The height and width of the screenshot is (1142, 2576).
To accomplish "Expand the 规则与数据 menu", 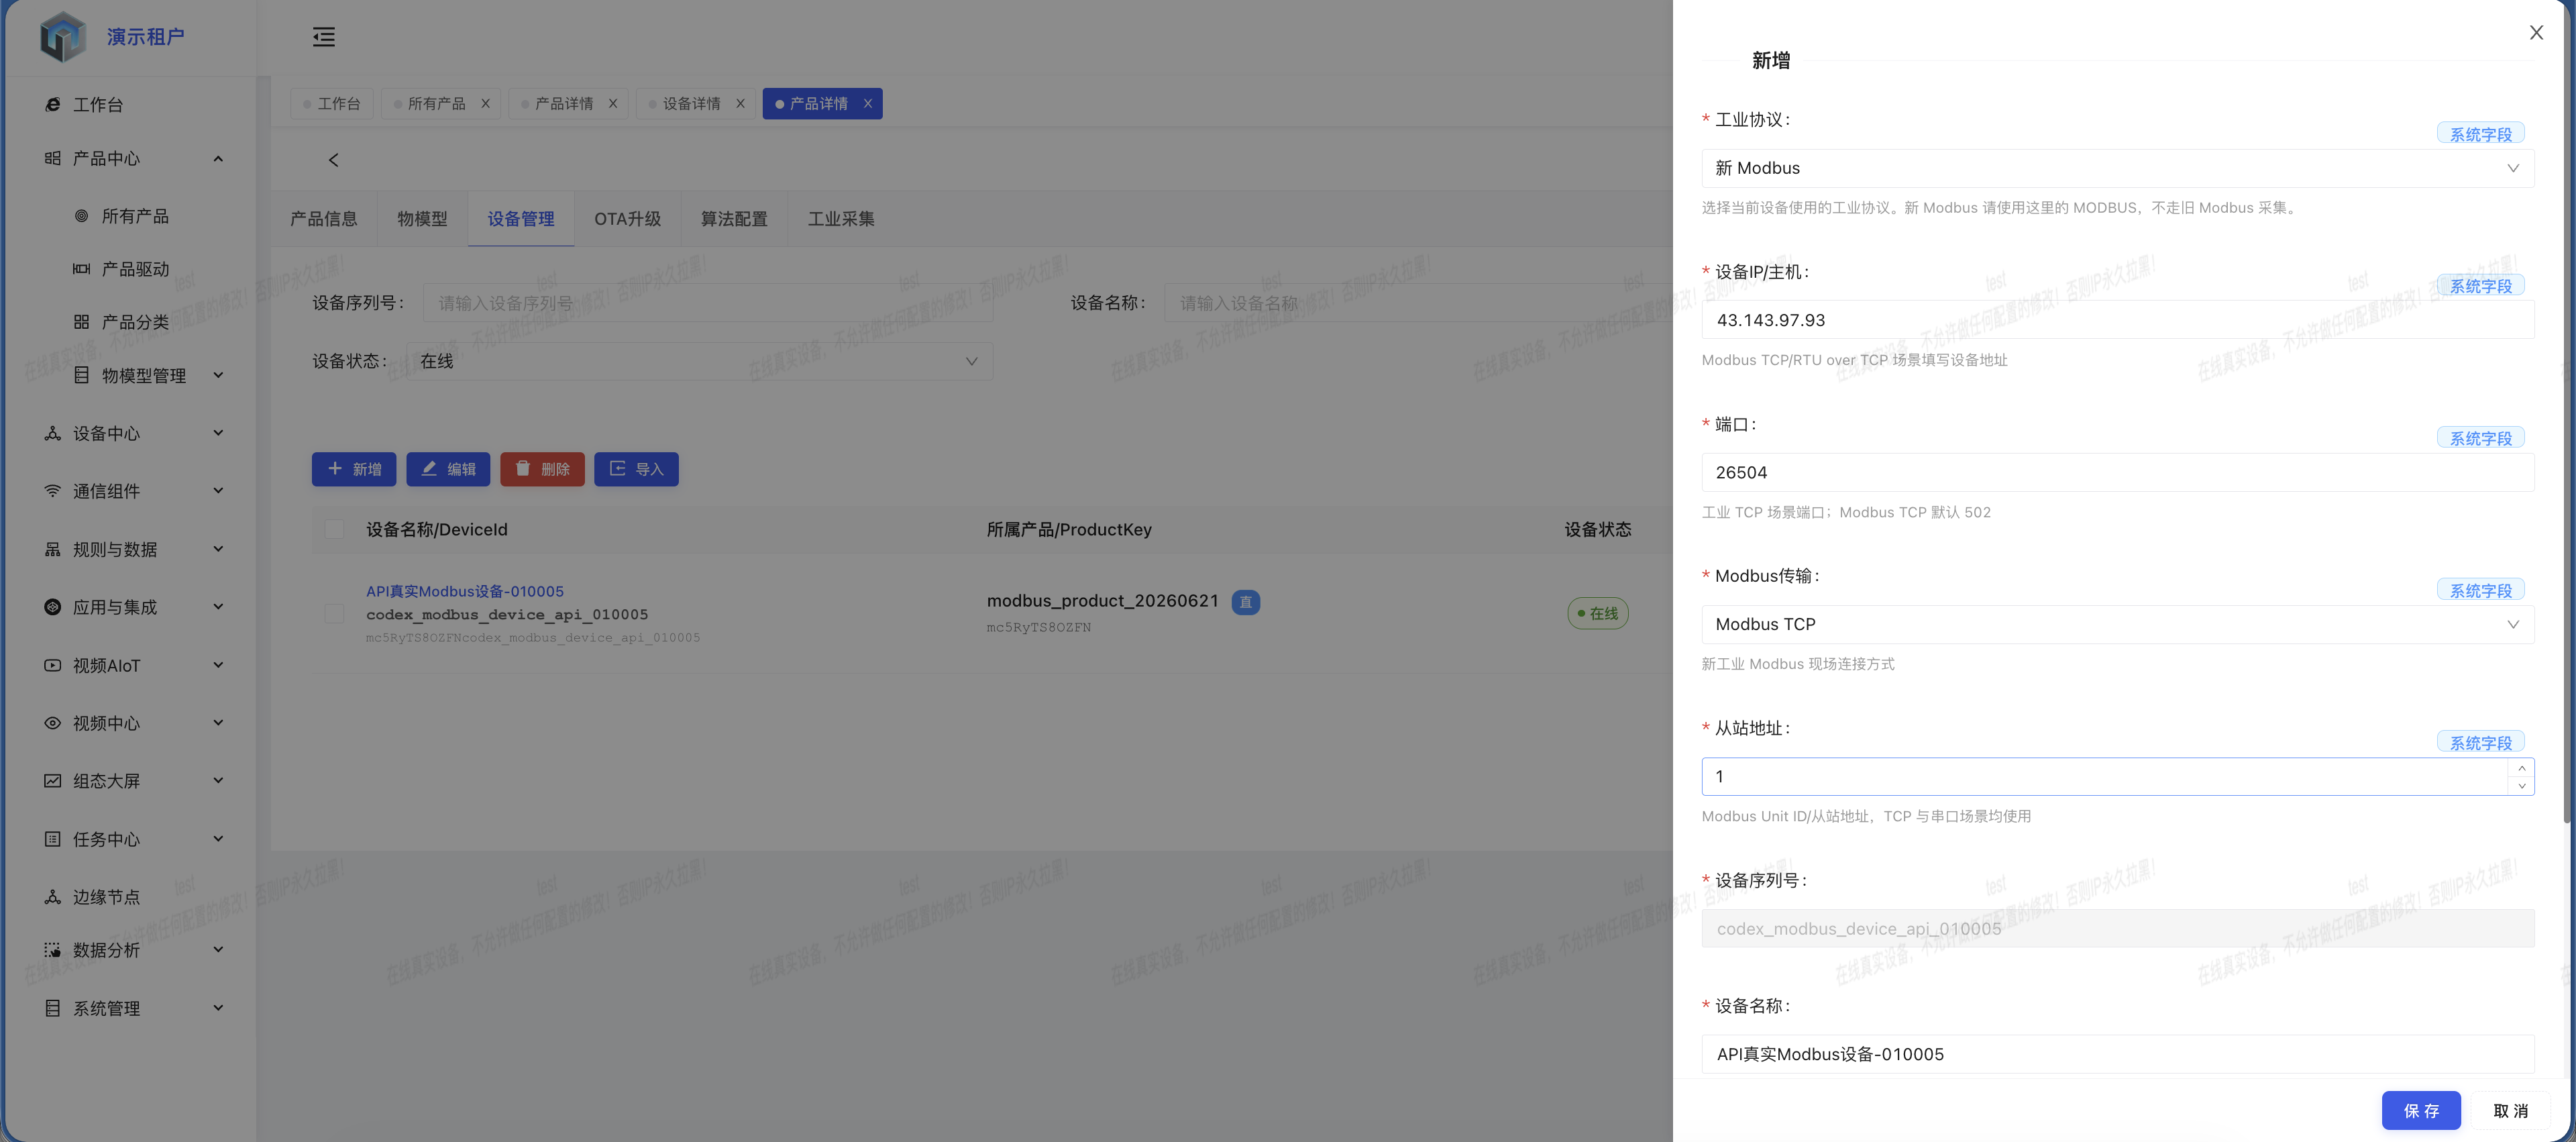I will [x=218, y=549].
